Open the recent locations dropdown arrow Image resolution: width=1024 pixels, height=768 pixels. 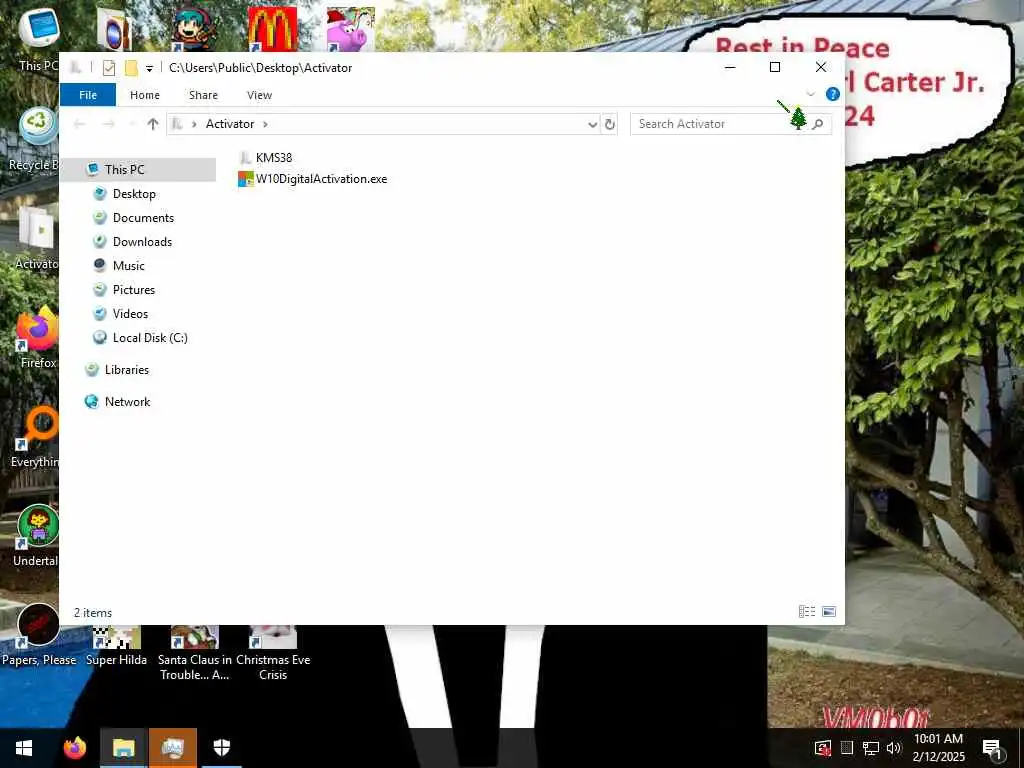pos(131,124)
